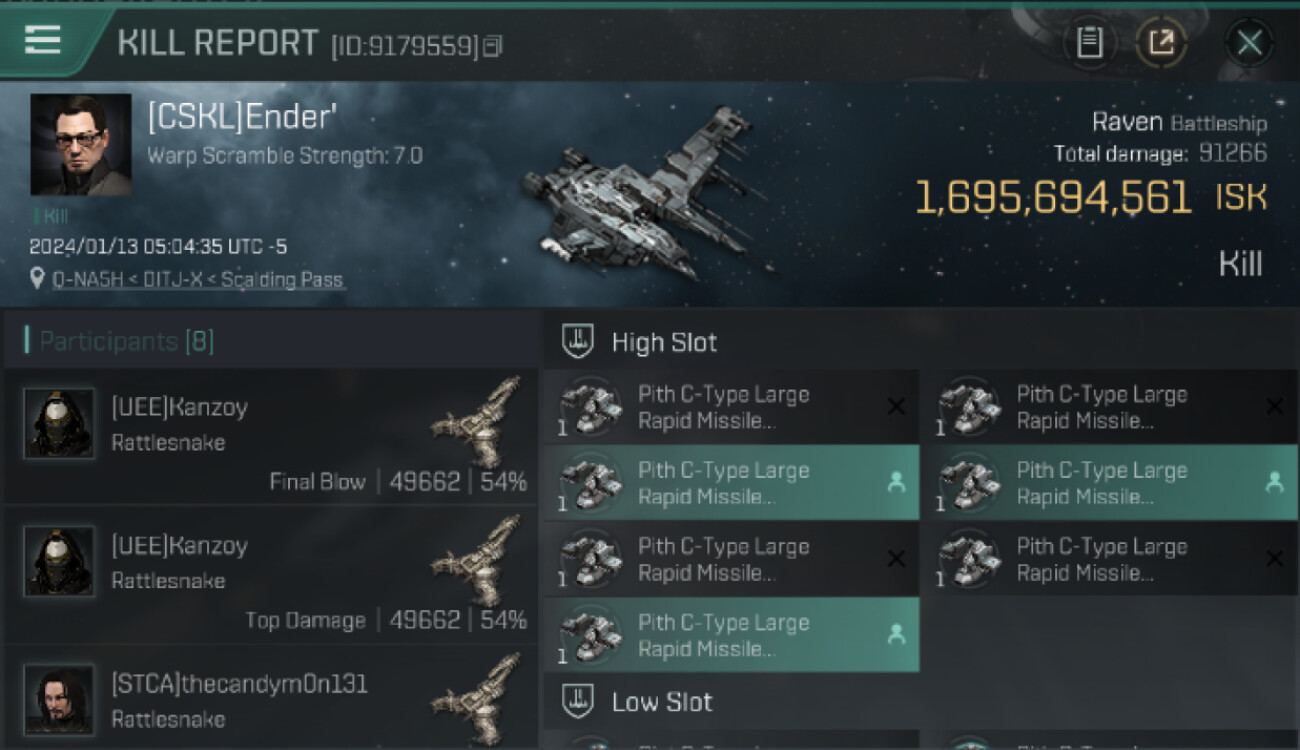Select the Participants [8] tab
The width and height of the screenshot is (1300, 750).
pyautogui.click(x=126, y=341)
